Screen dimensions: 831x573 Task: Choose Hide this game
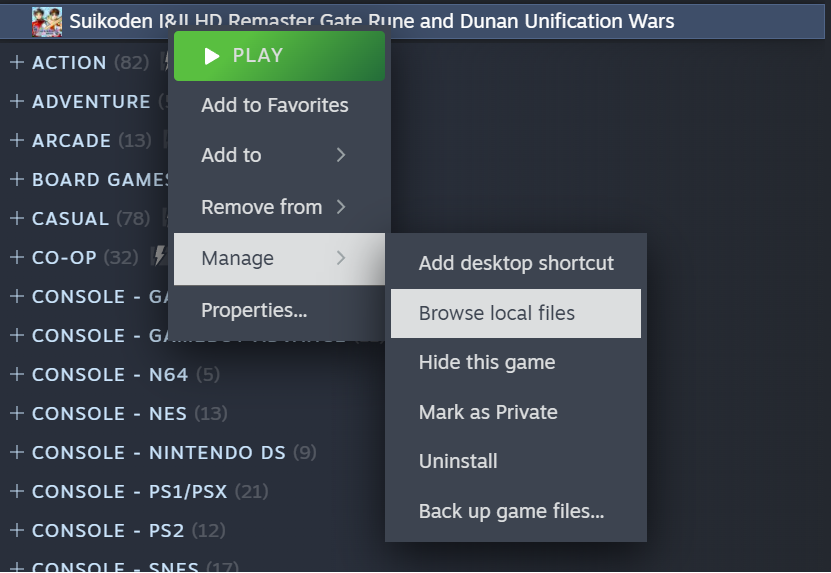click(x=487, y=362)
